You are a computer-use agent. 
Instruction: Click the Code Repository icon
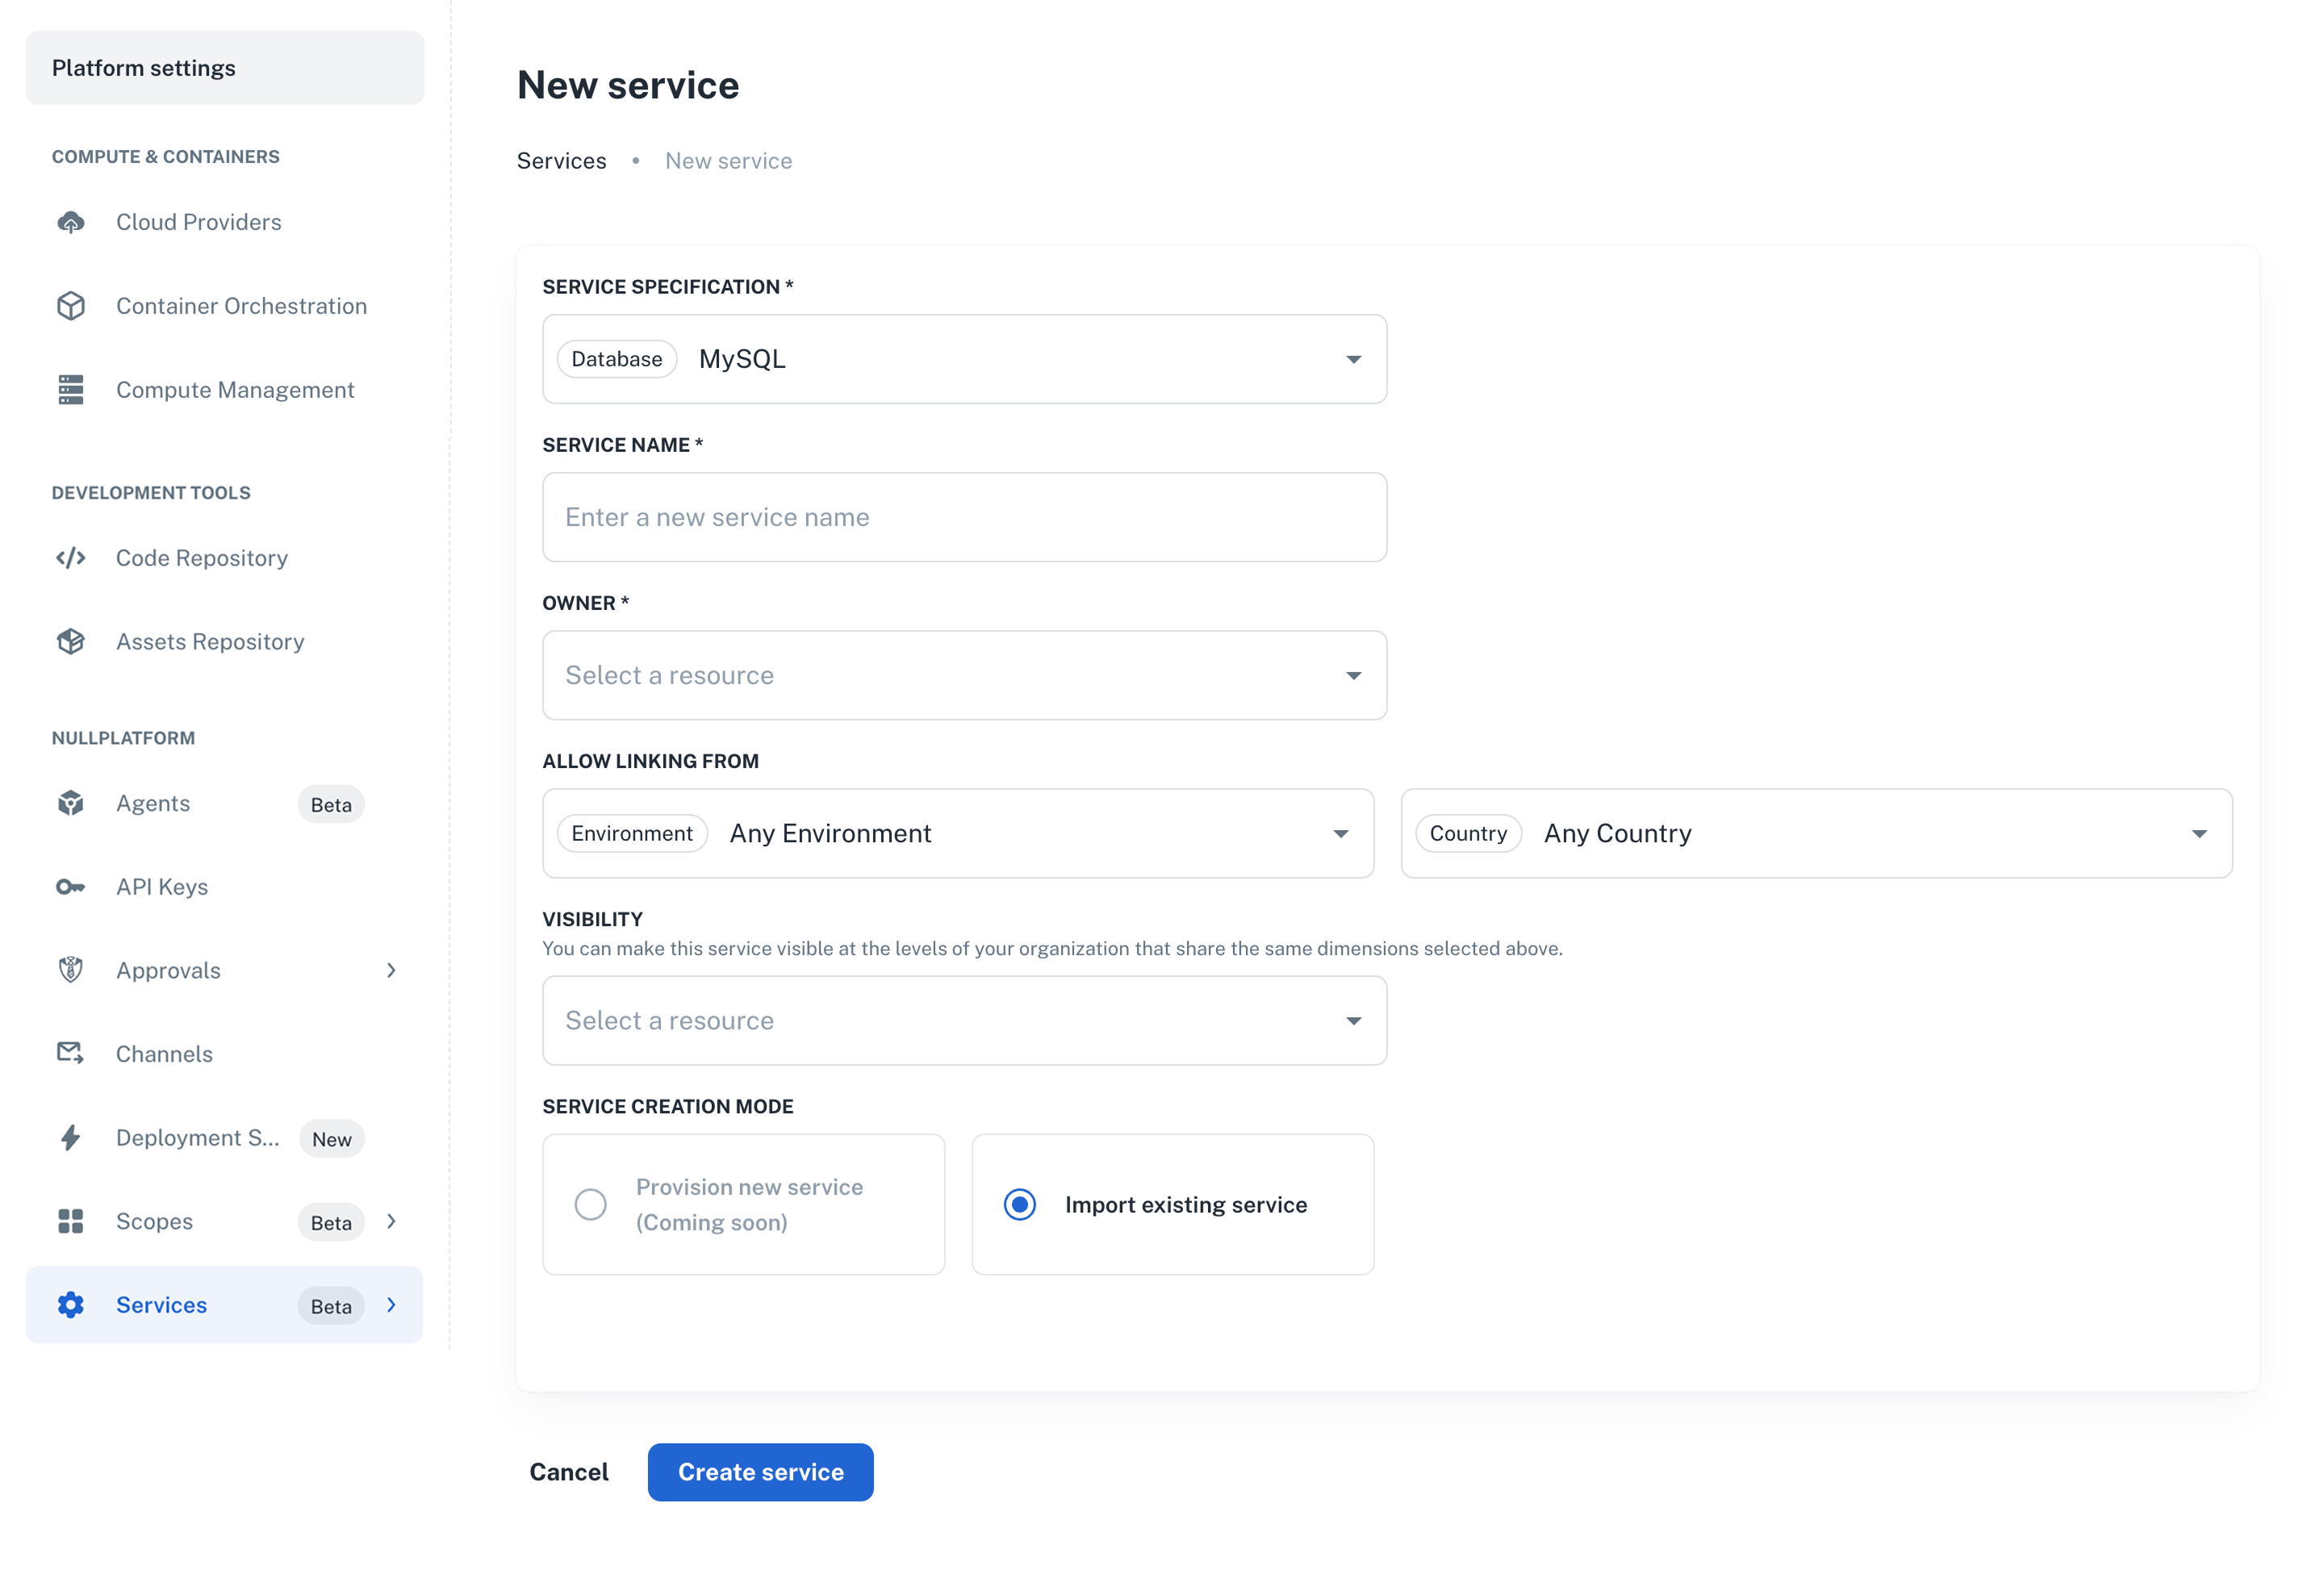(x=70, y=558)
